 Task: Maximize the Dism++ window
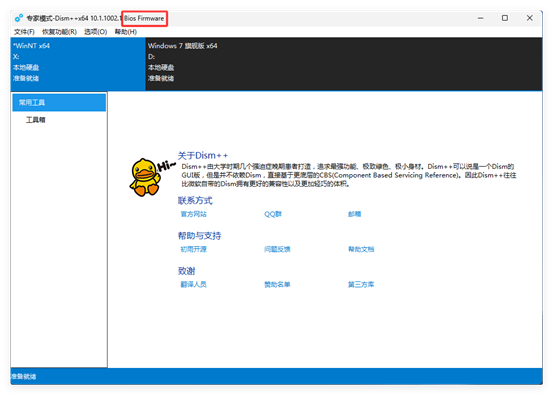[505, 18]
